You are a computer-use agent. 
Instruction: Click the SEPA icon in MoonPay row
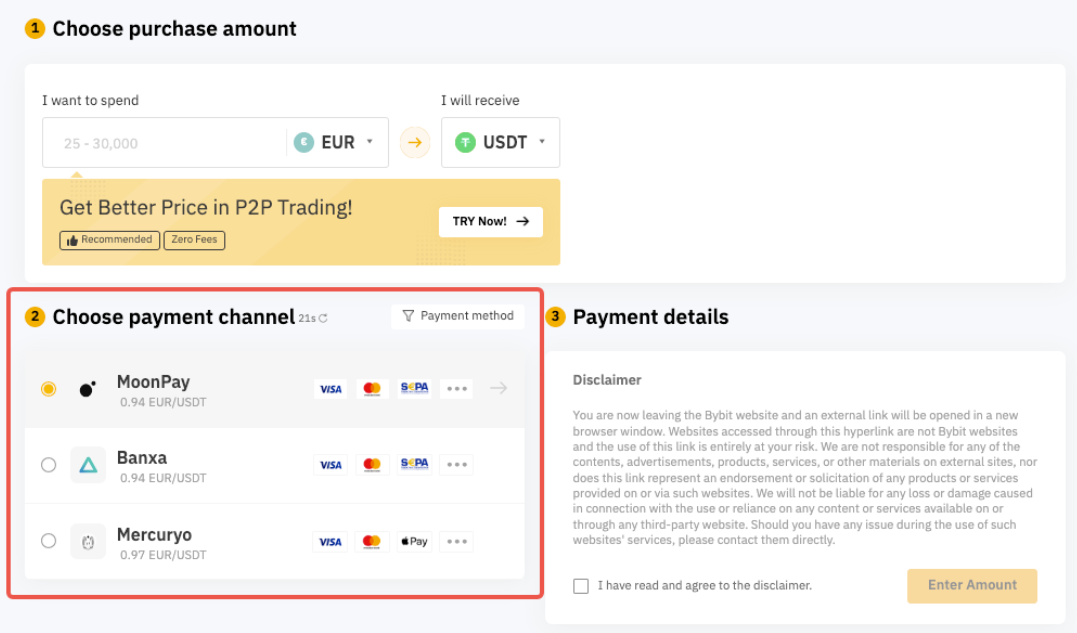point(414,389)
